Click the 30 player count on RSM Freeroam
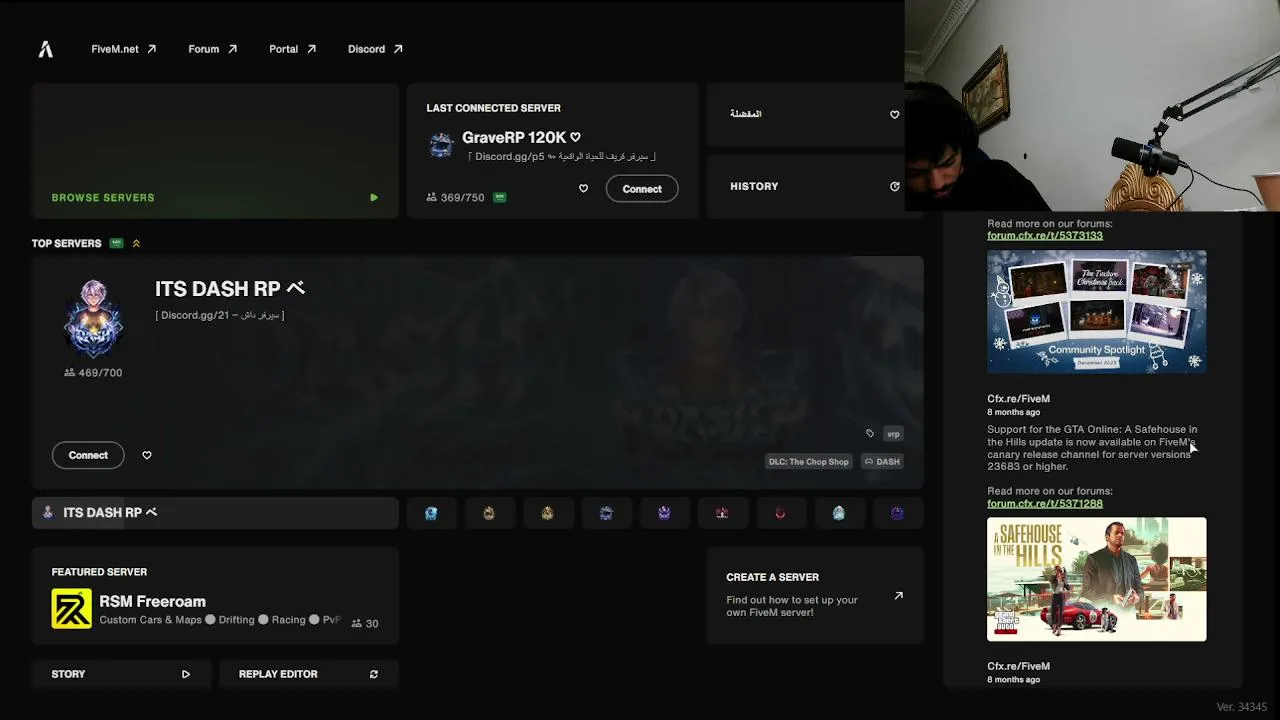The image size is (1280, 720). coord(365,623)
